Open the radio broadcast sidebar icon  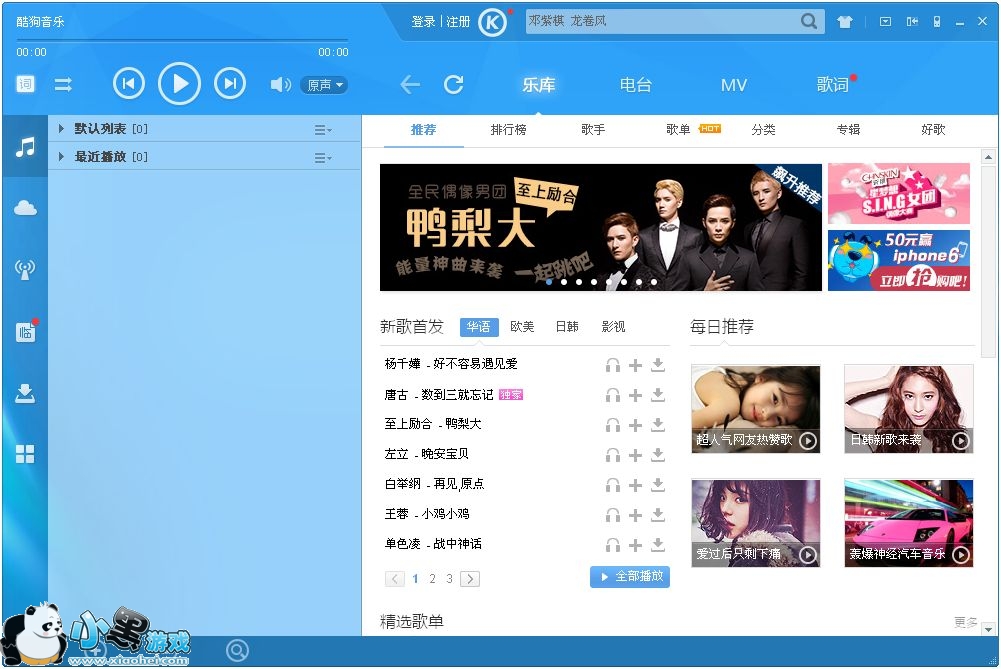tap(26, 269)
